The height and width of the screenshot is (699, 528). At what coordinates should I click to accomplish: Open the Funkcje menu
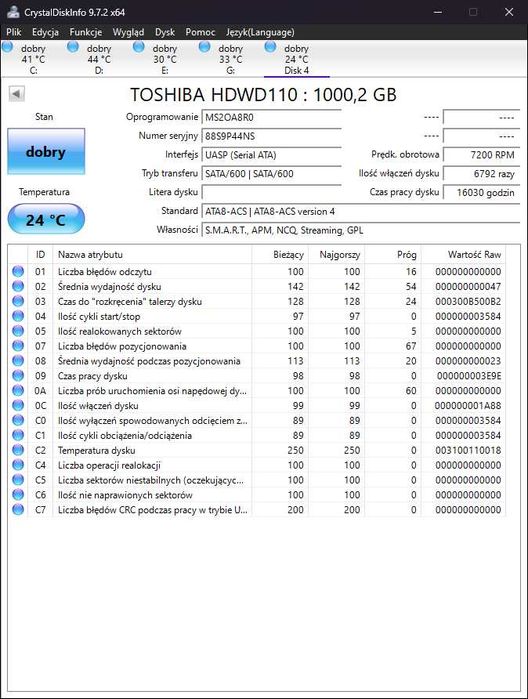[86, 32]
